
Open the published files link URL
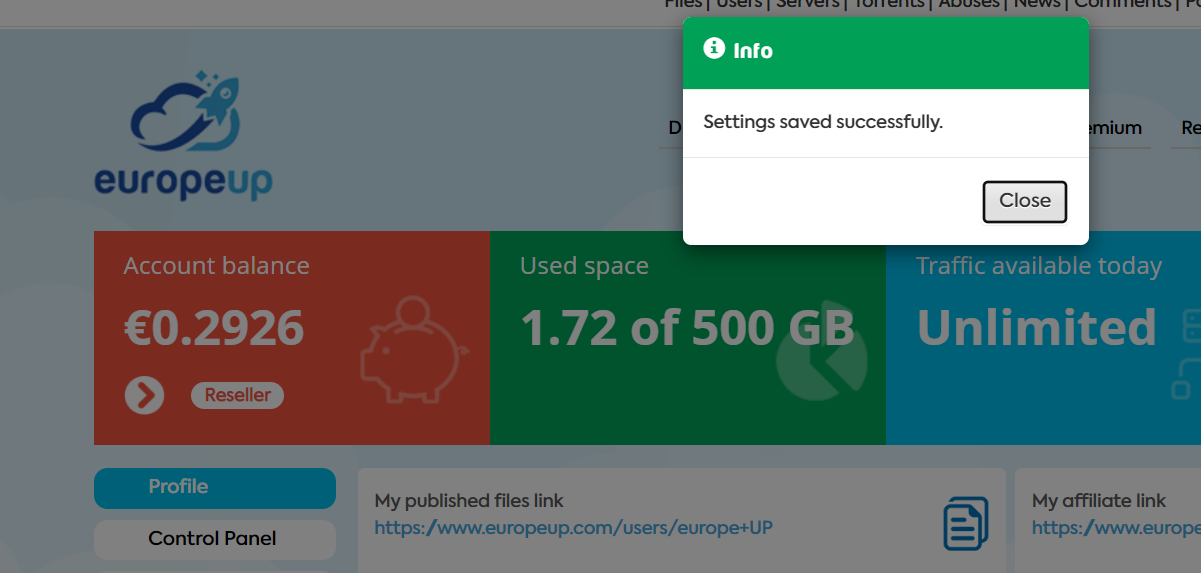click(574, 528)
